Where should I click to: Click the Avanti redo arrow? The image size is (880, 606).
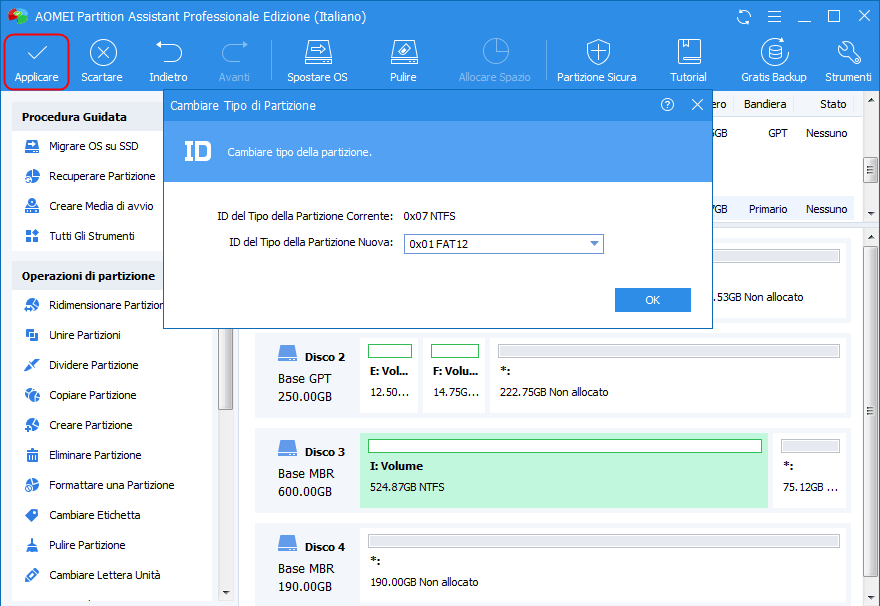click(234, 52)
